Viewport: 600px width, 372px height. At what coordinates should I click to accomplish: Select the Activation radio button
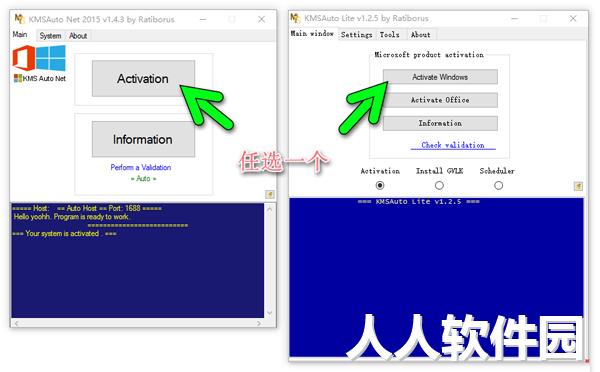380,186
